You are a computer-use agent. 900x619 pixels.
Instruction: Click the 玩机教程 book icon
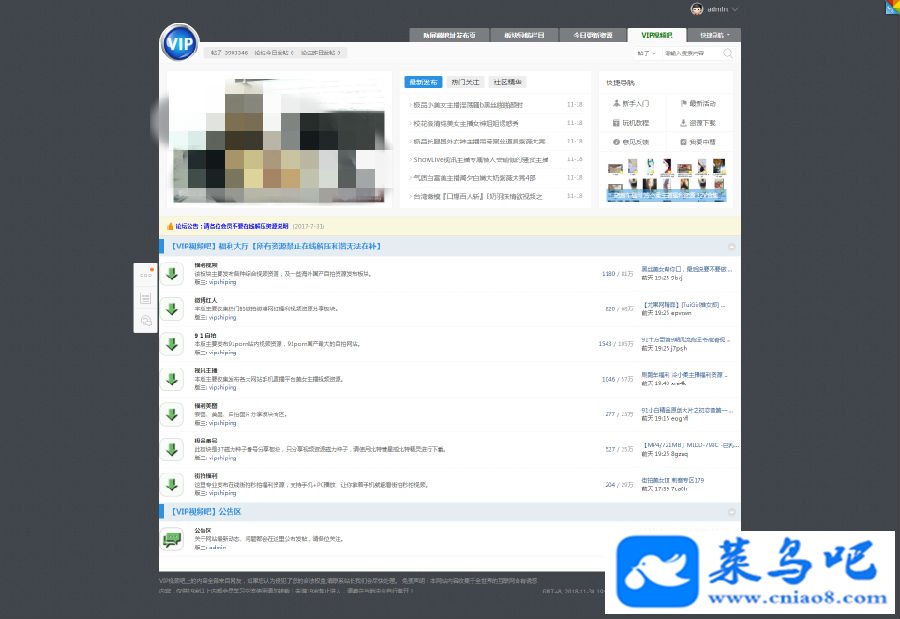coord(616,123)
